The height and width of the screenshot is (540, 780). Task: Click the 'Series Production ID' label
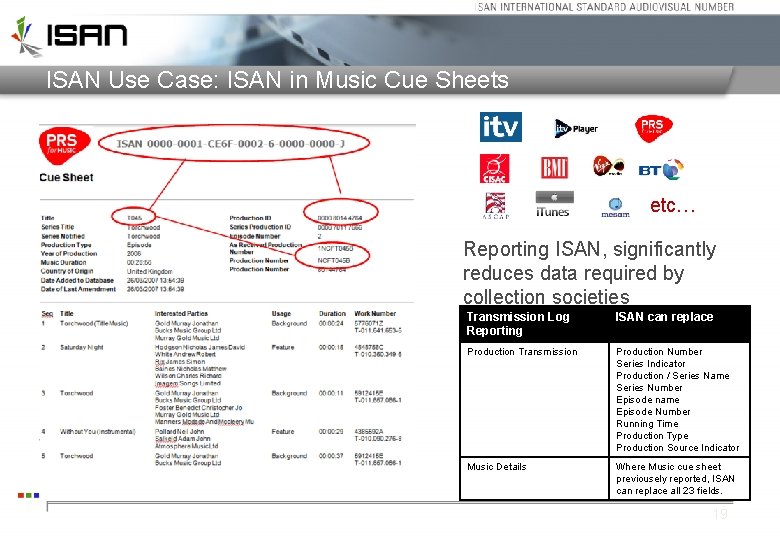pyautogui.click(x=260, y=227)
